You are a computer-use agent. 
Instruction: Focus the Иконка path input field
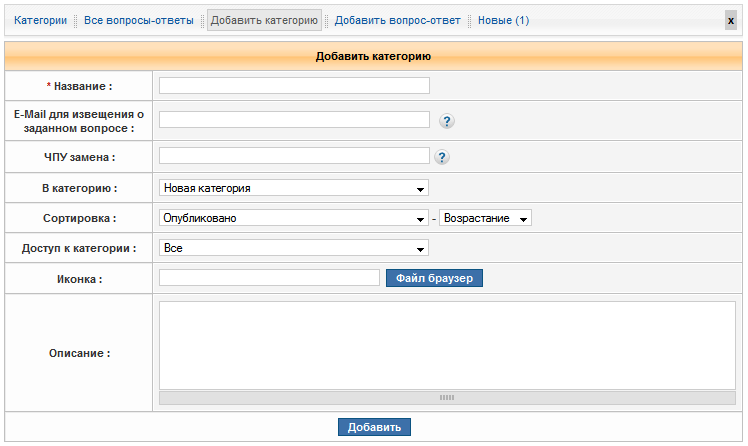coord(269,278)
